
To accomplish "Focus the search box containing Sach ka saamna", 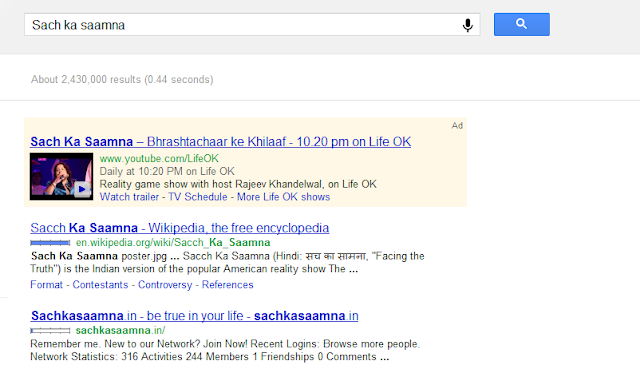I will tap(252, 25).
